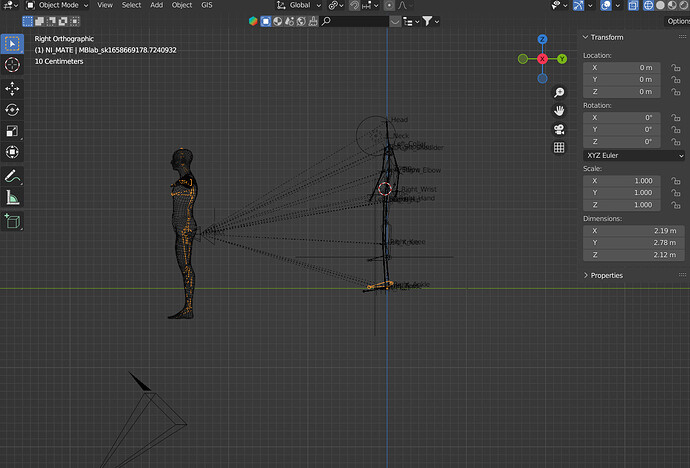Set selection mode to subtract

[x=51, y=21]
